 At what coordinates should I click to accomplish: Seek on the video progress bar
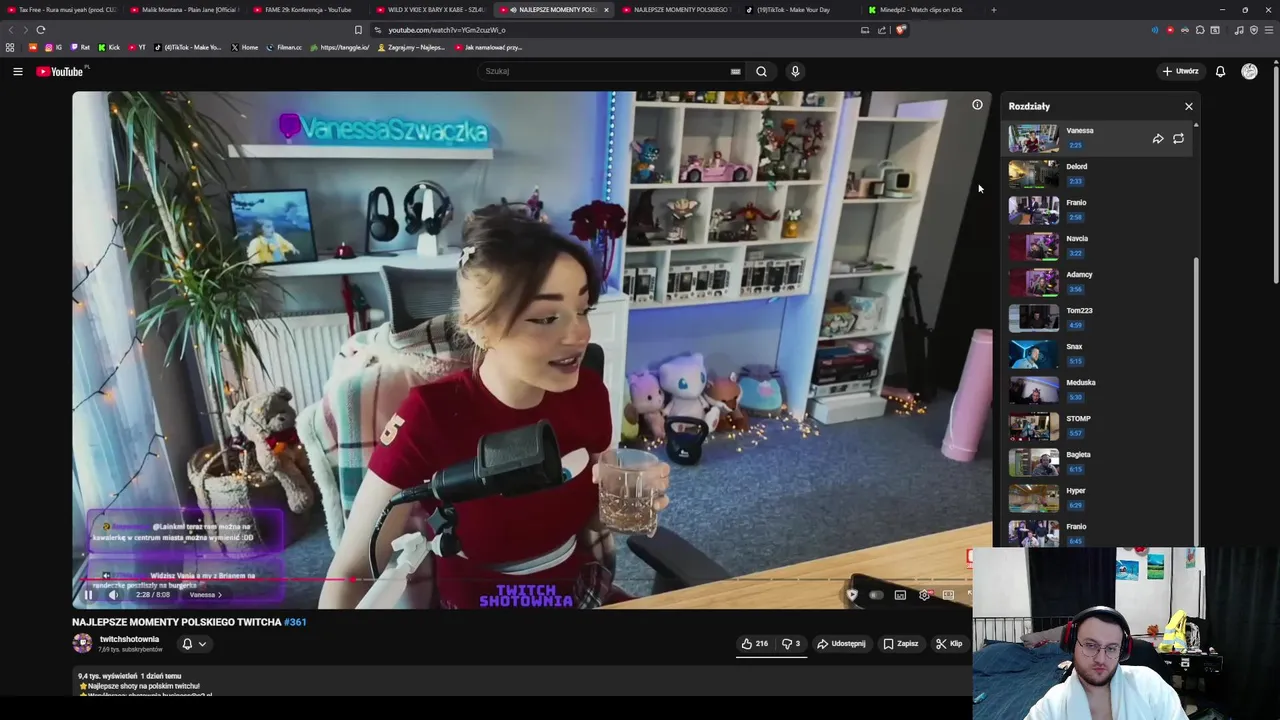click(527, 579)
